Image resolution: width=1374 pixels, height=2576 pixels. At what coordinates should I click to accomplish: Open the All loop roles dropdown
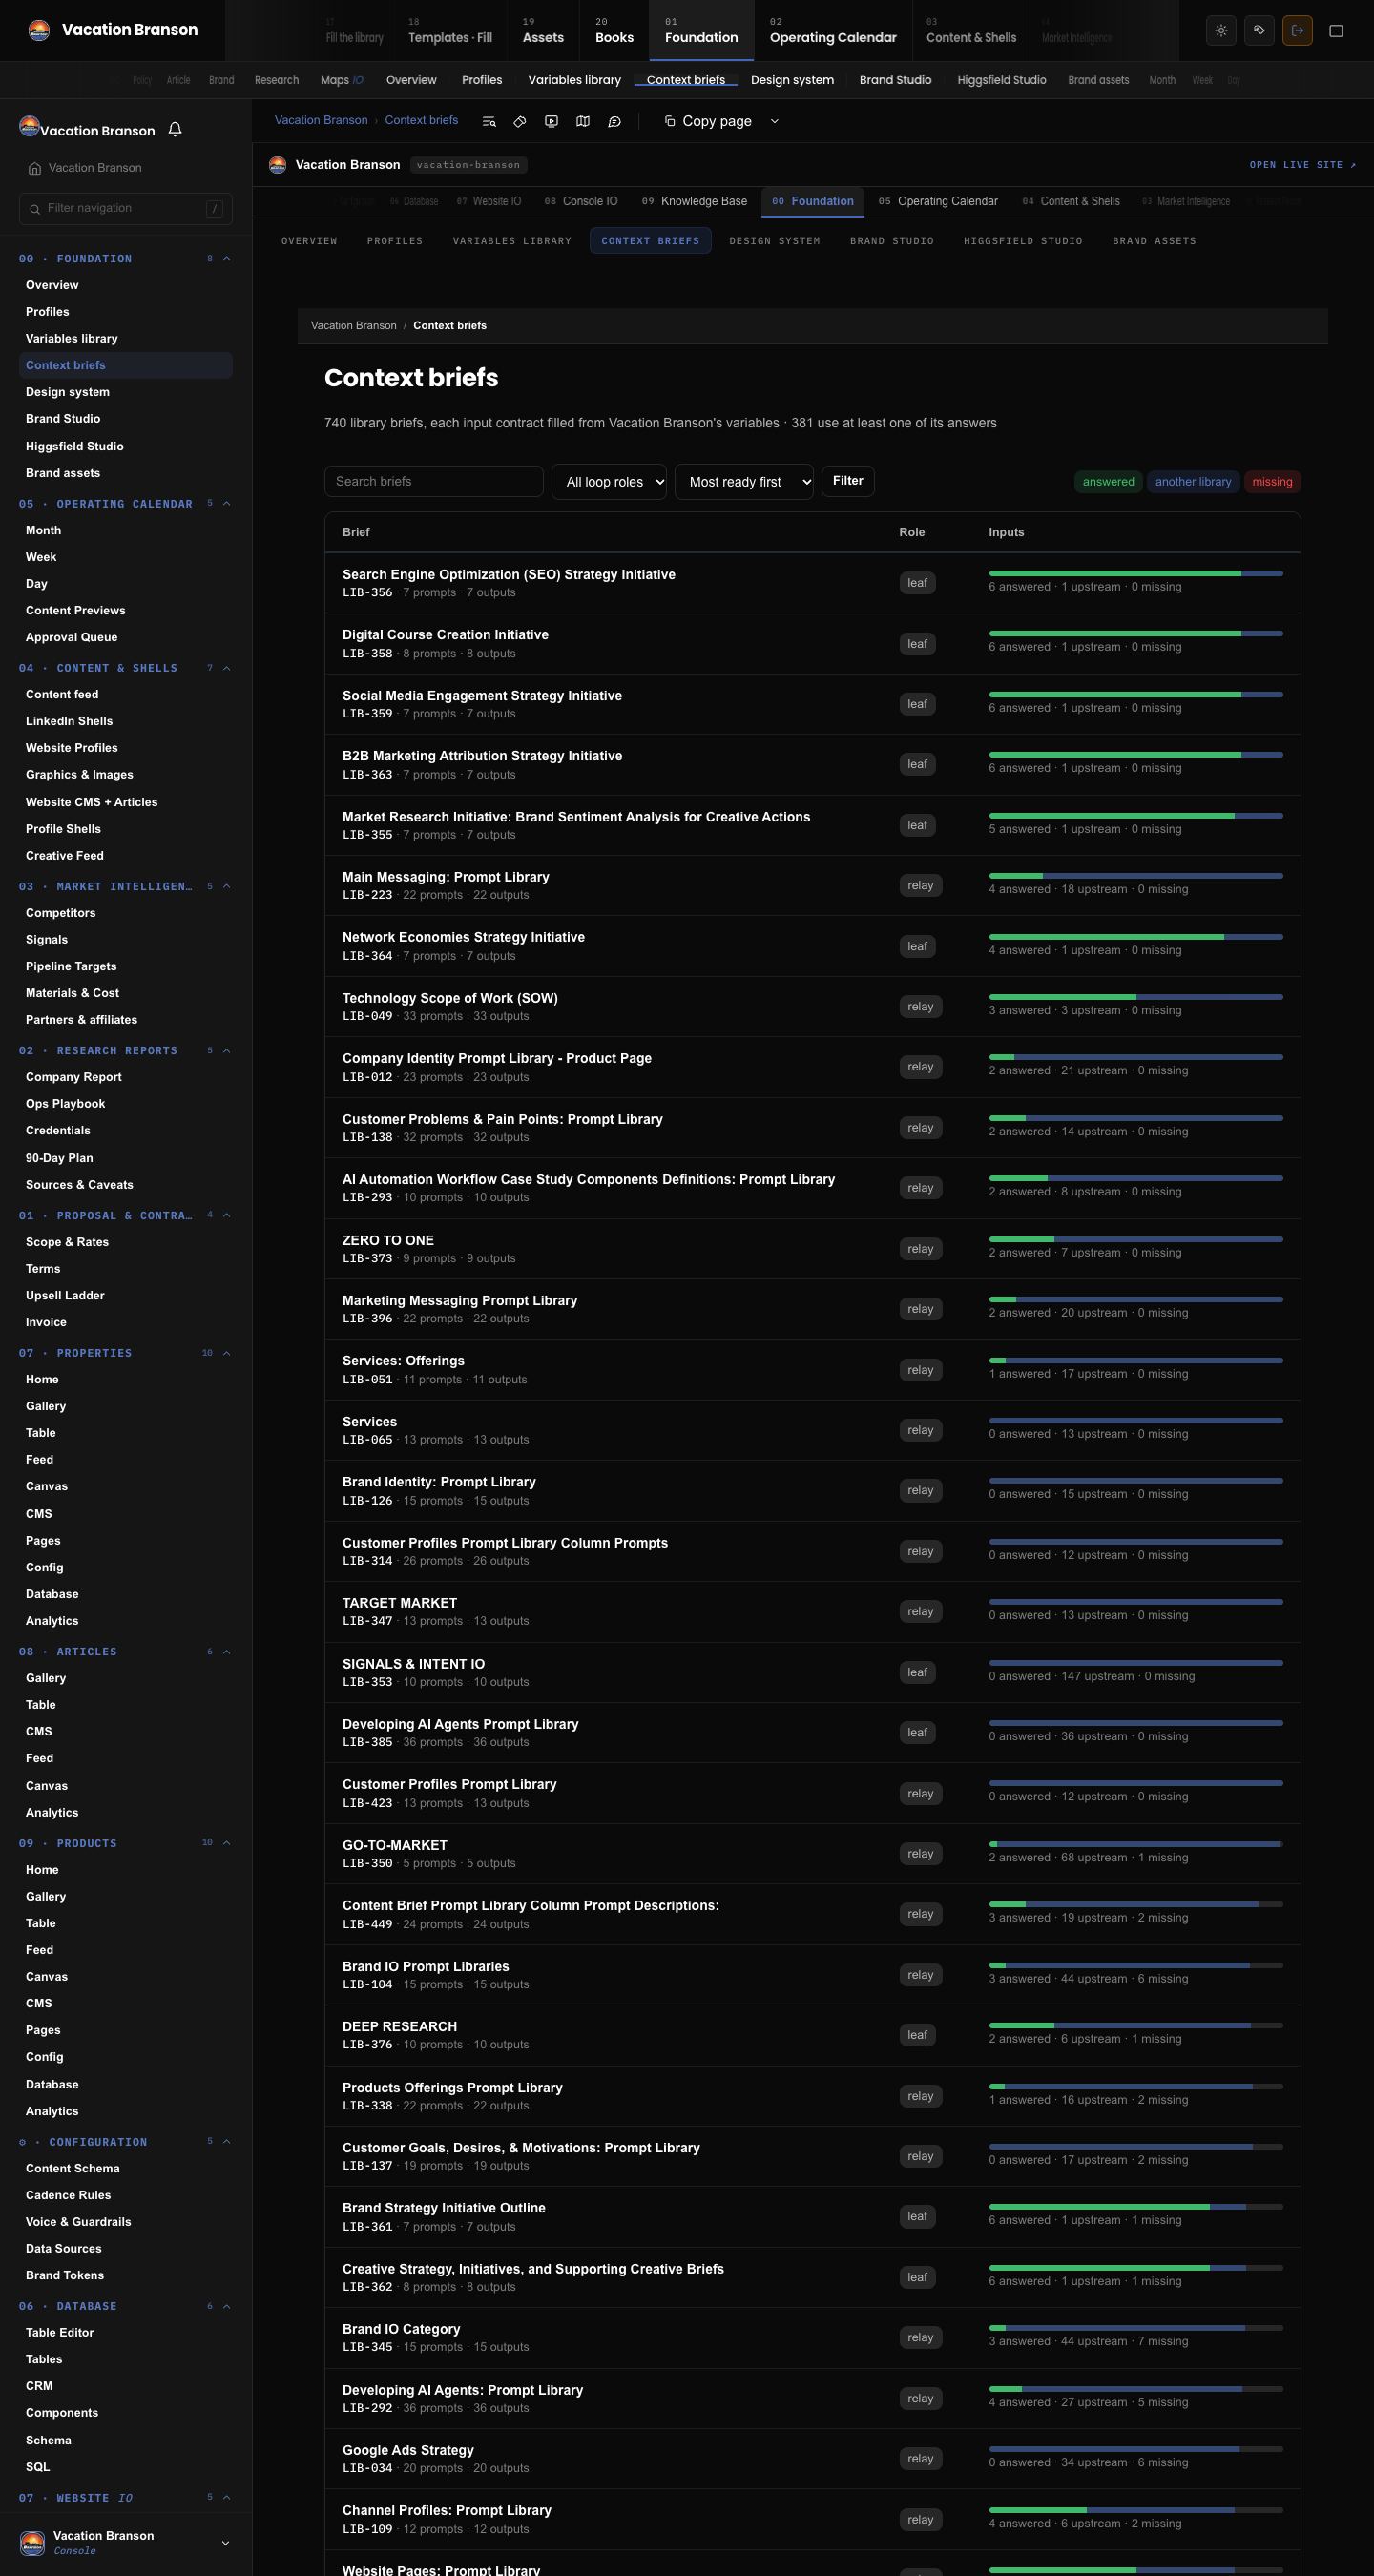click(x=609, y=482)
